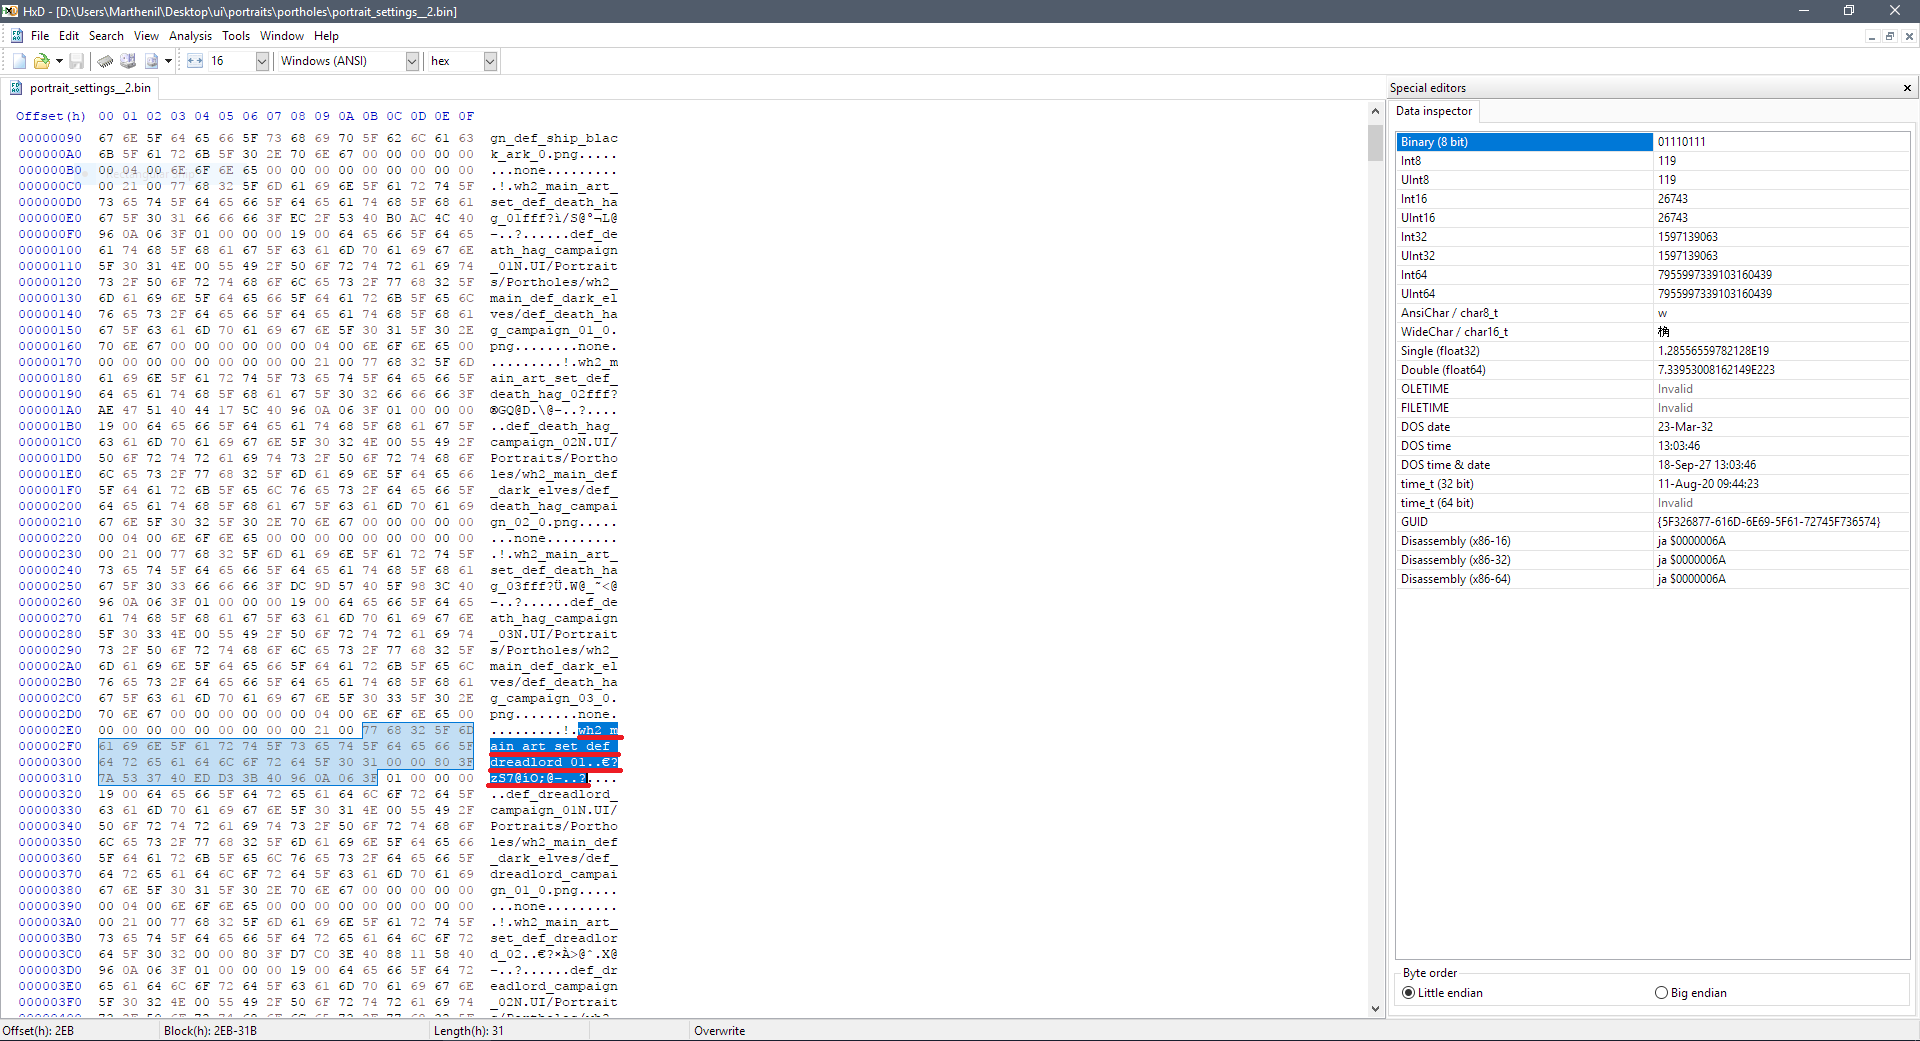Click offset 000002E0 in the offset column
The height and width of the screenshot is (1041, 1920).
50,730
